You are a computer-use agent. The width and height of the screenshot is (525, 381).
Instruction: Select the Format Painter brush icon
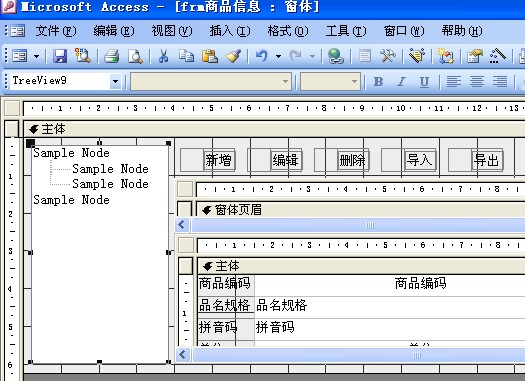click(x=233, y=56)
